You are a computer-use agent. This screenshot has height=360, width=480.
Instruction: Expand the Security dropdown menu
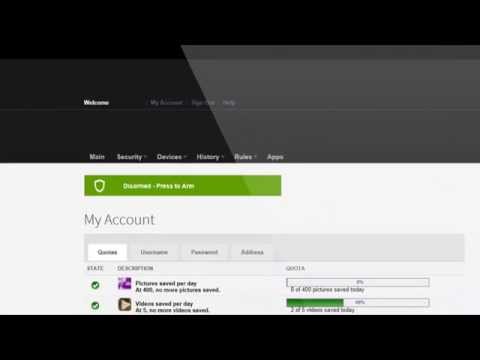click(131, 157)
